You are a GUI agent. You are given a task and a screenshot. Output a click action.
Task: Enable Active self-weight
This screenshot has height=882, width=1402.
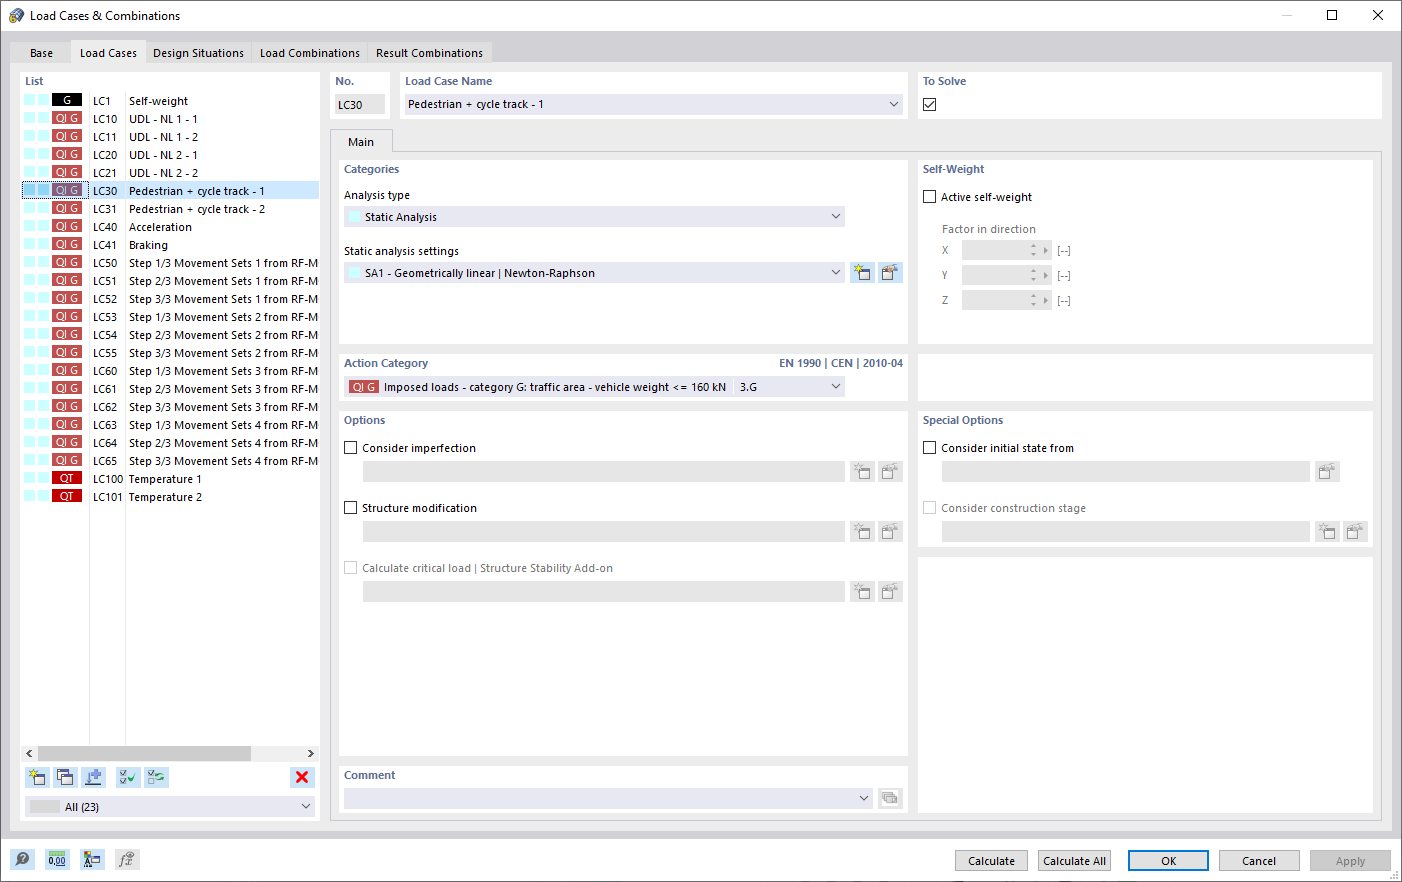coord(929,197)
